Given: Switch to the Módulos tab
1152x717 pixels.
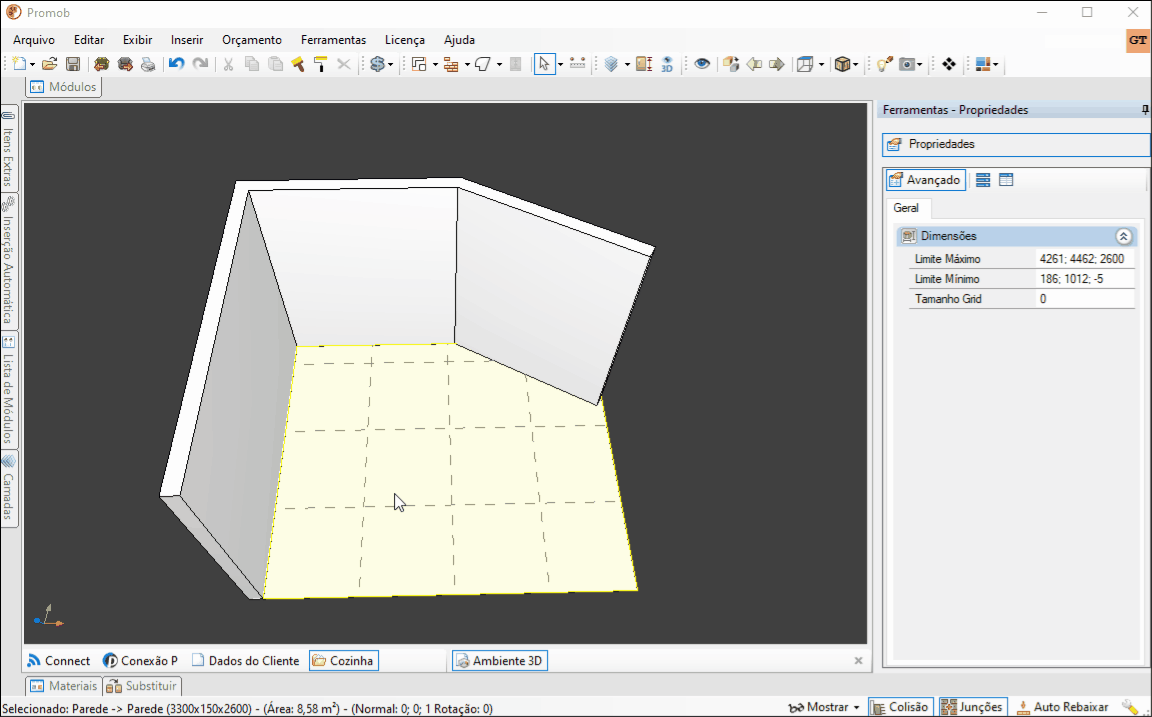Looking at the screenshot, I should (63, 87).
